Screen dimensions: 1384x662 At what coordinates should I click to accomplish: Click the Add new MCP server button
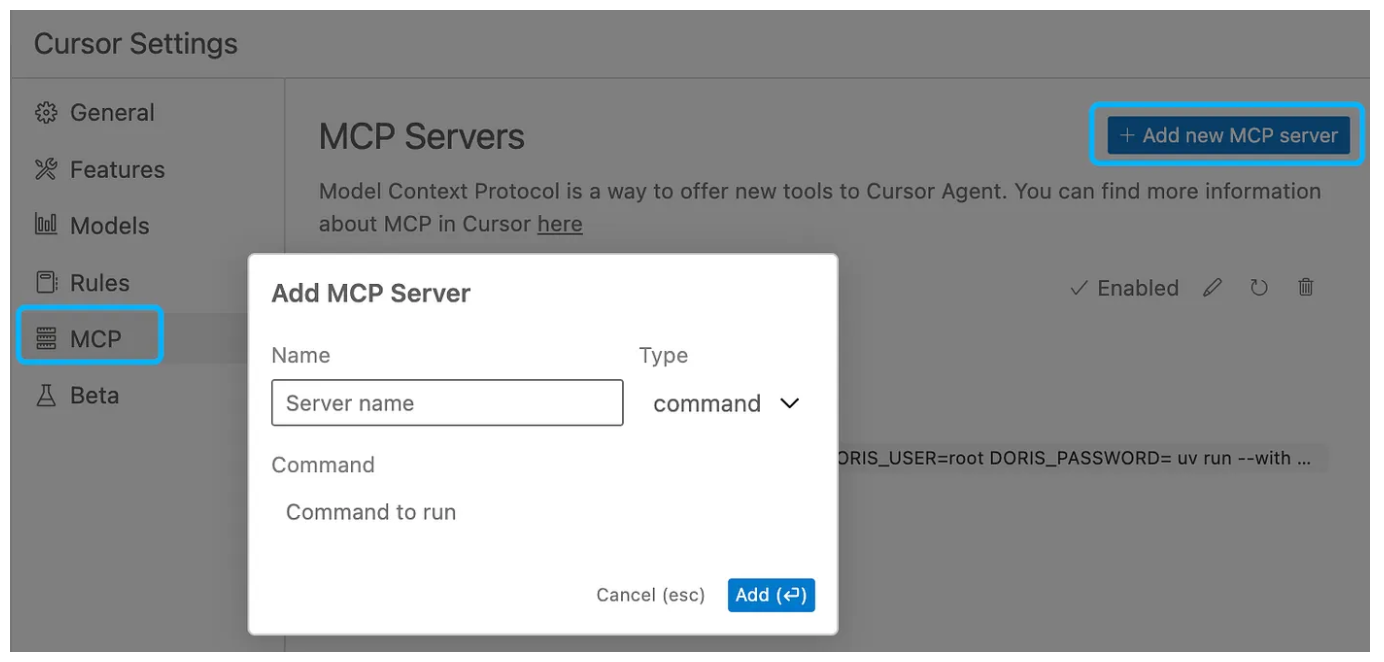pos(1228,136)
